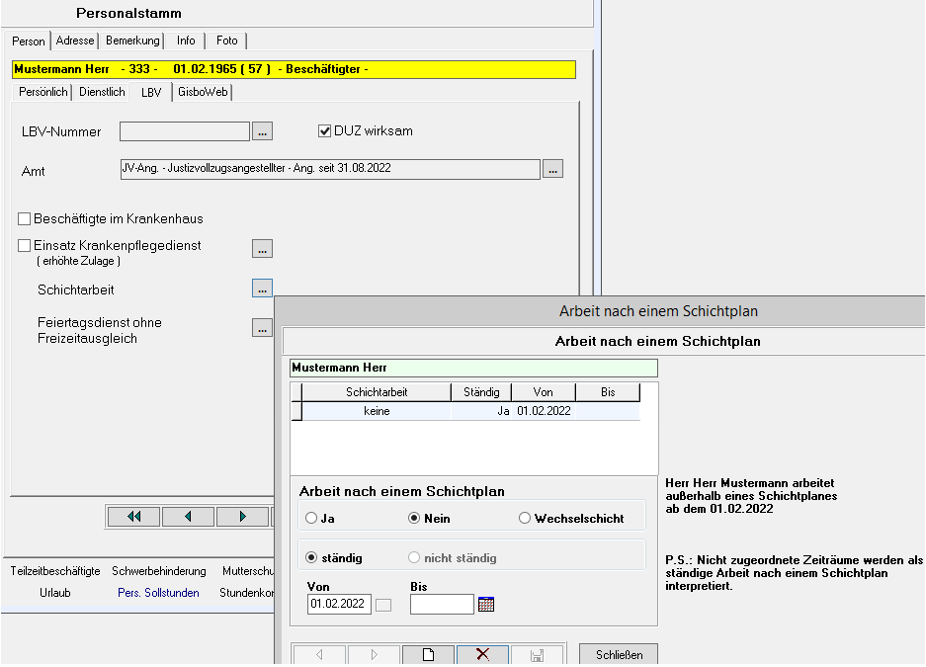Image resolution: width=926 pixels, height=667 pixels.
Task: Select the LBV sub-tab
Action: click(x=151, y=92)
